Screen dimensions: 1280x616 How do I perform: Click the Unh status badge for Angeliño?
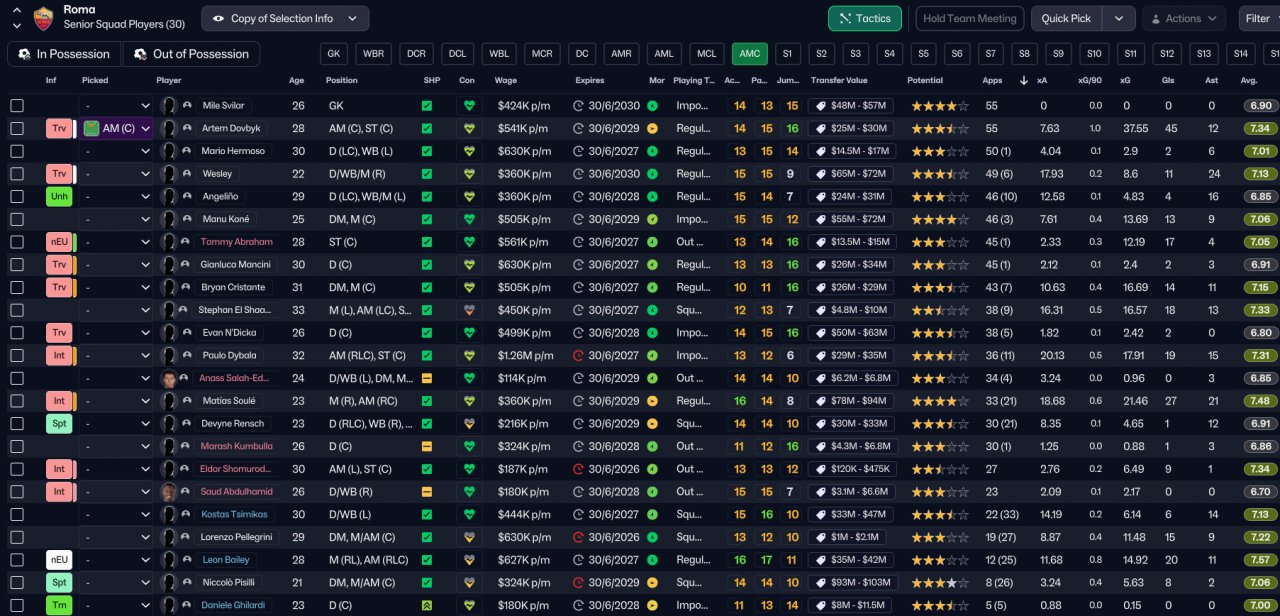[x=59, y=196]
